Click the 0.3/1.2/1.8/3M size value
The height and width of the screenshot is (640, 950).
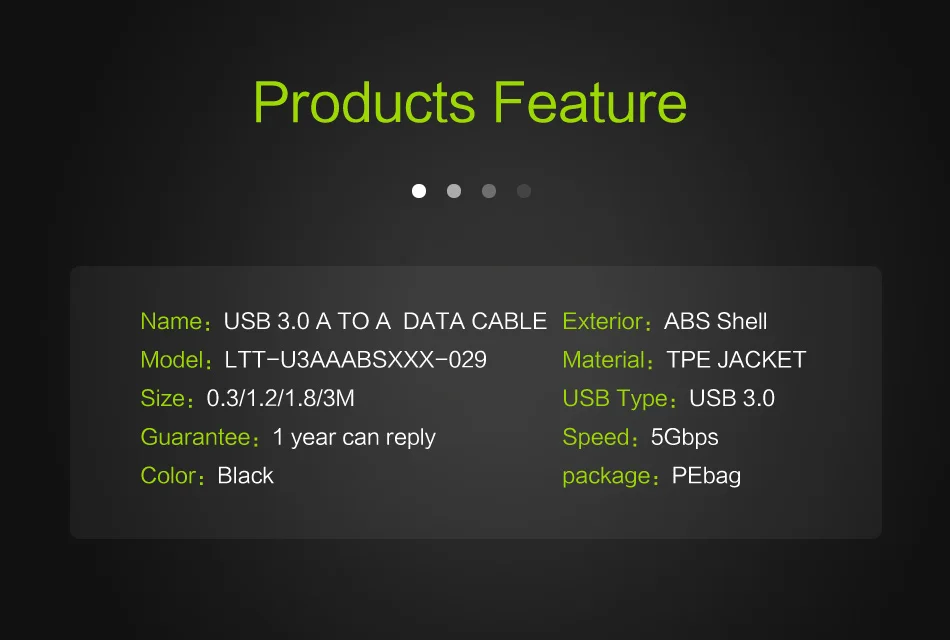(x=281, y=399)
